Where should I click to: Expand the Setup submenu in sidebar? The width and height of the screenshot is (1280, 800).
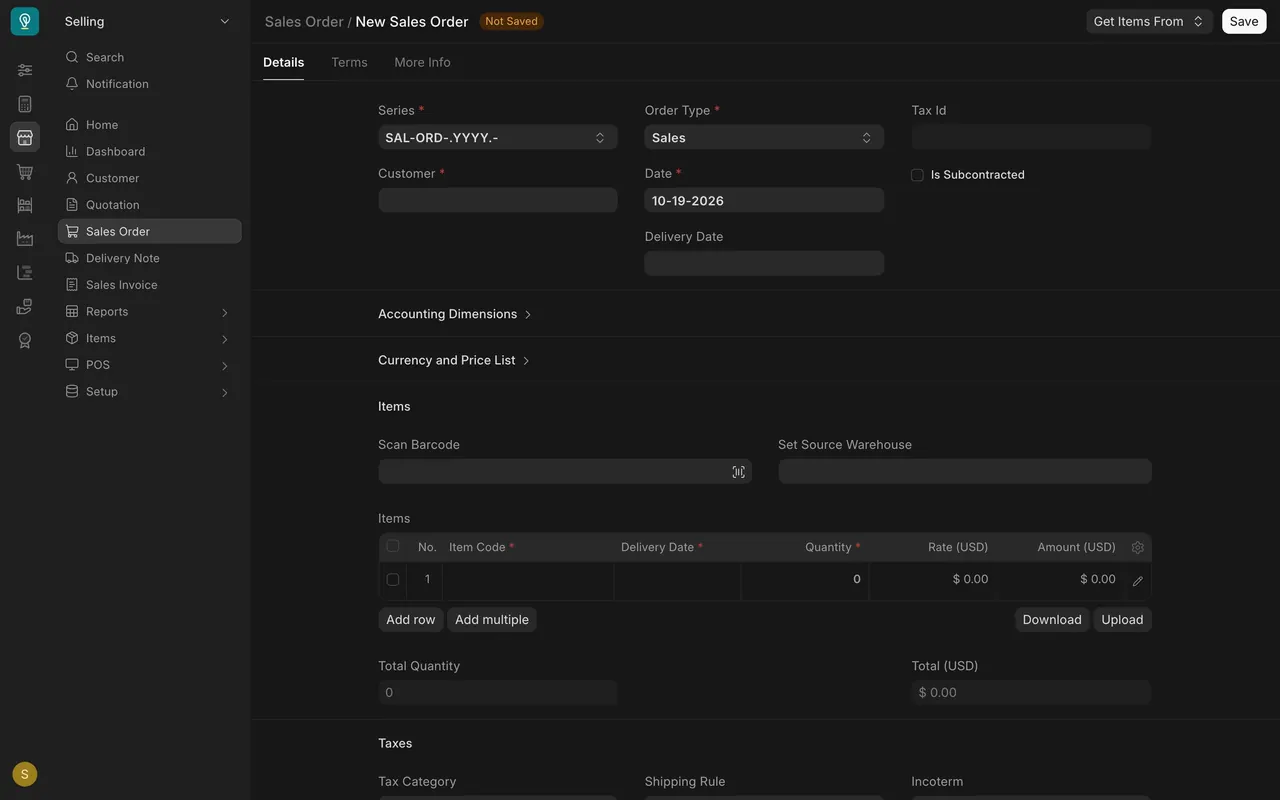150,392
